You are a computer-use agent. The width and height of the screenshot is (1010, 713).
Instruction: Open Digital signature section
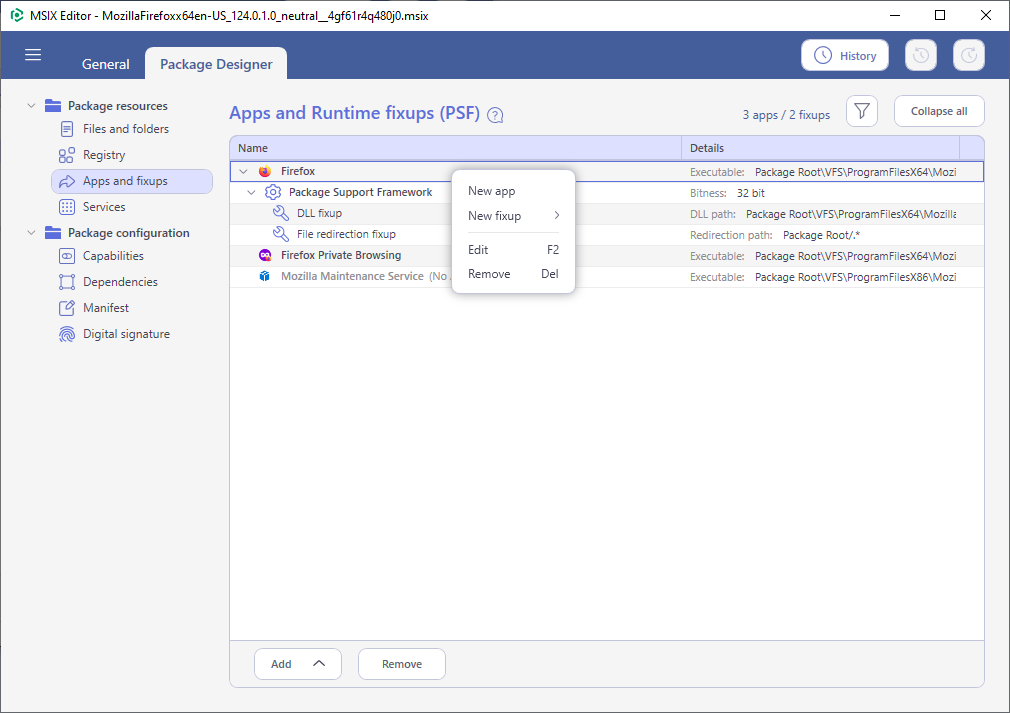(x=131, y=334)
